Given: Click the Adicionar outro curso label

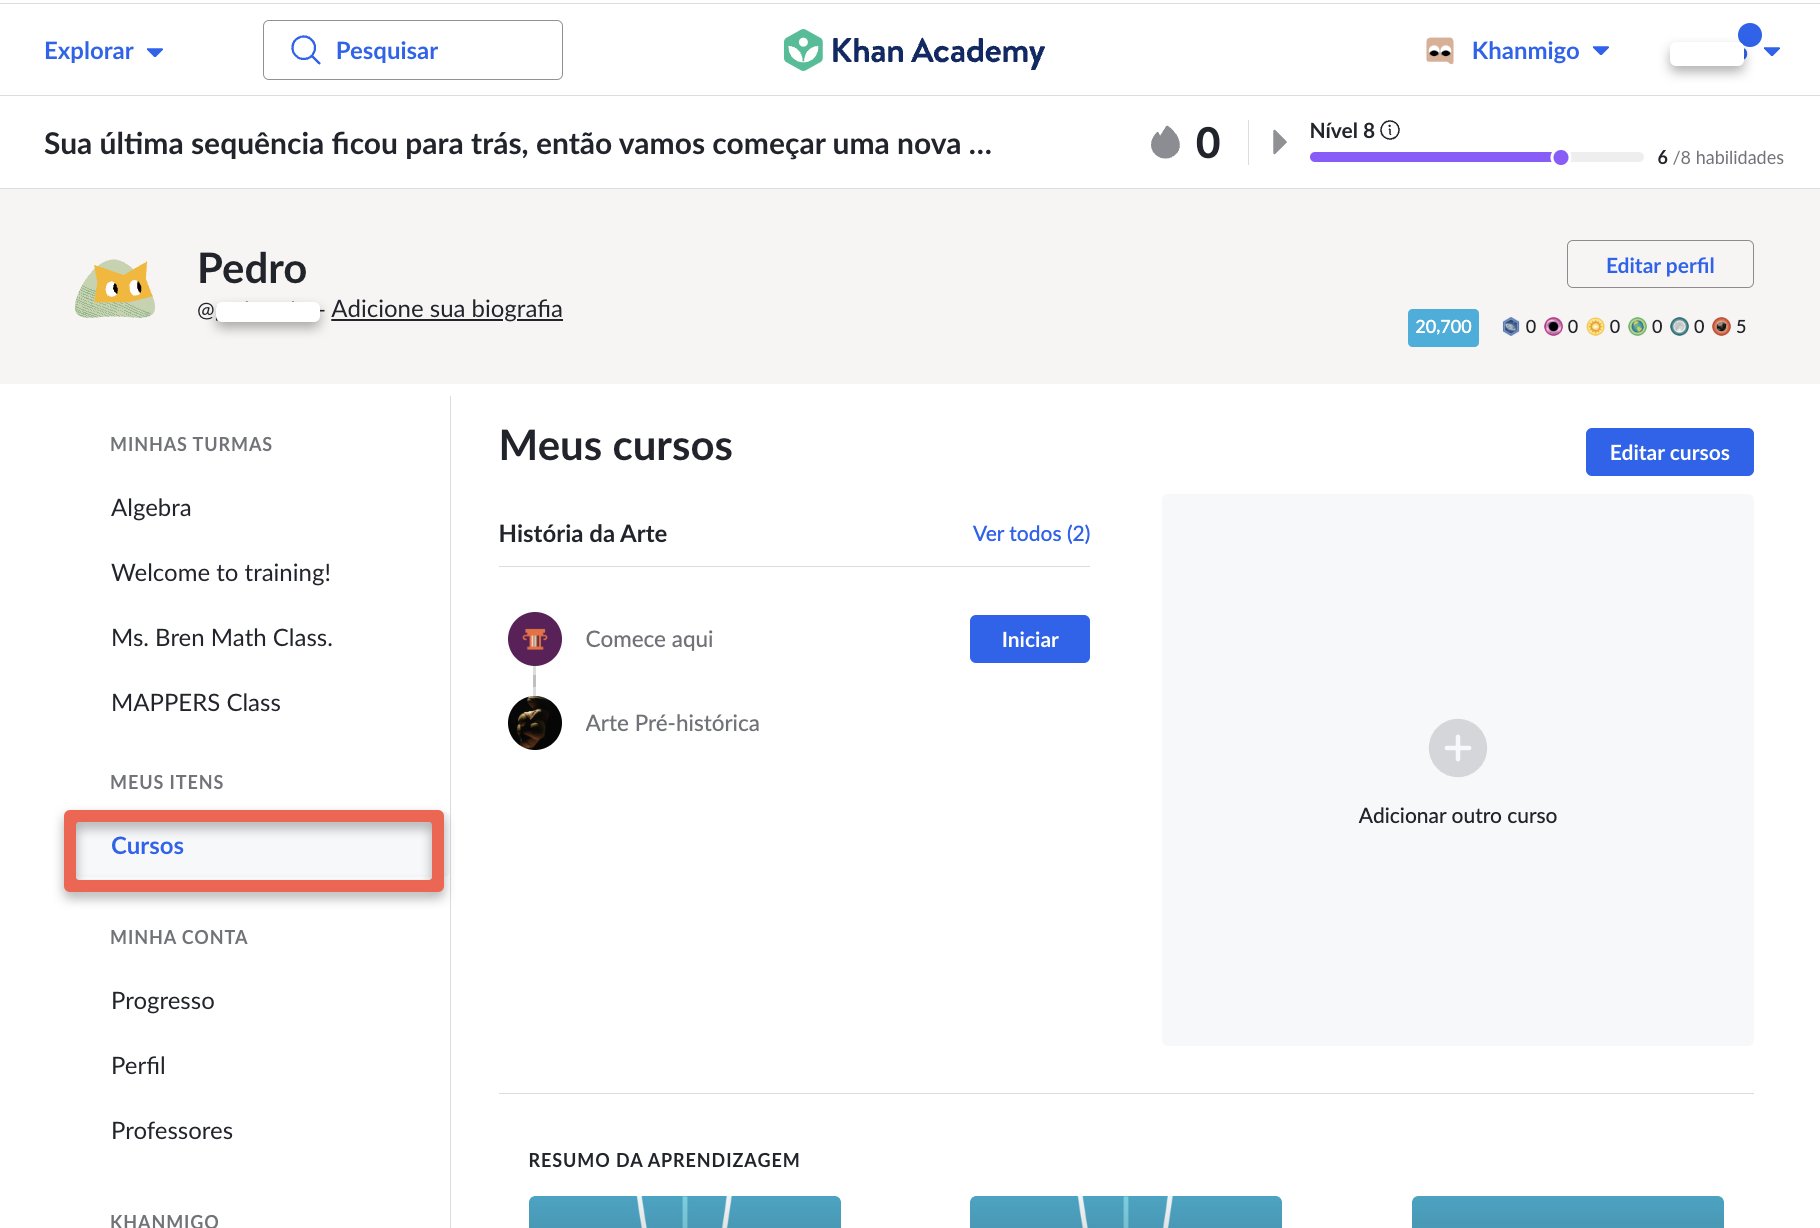Looking at the screenshot, I should 1457,815.
